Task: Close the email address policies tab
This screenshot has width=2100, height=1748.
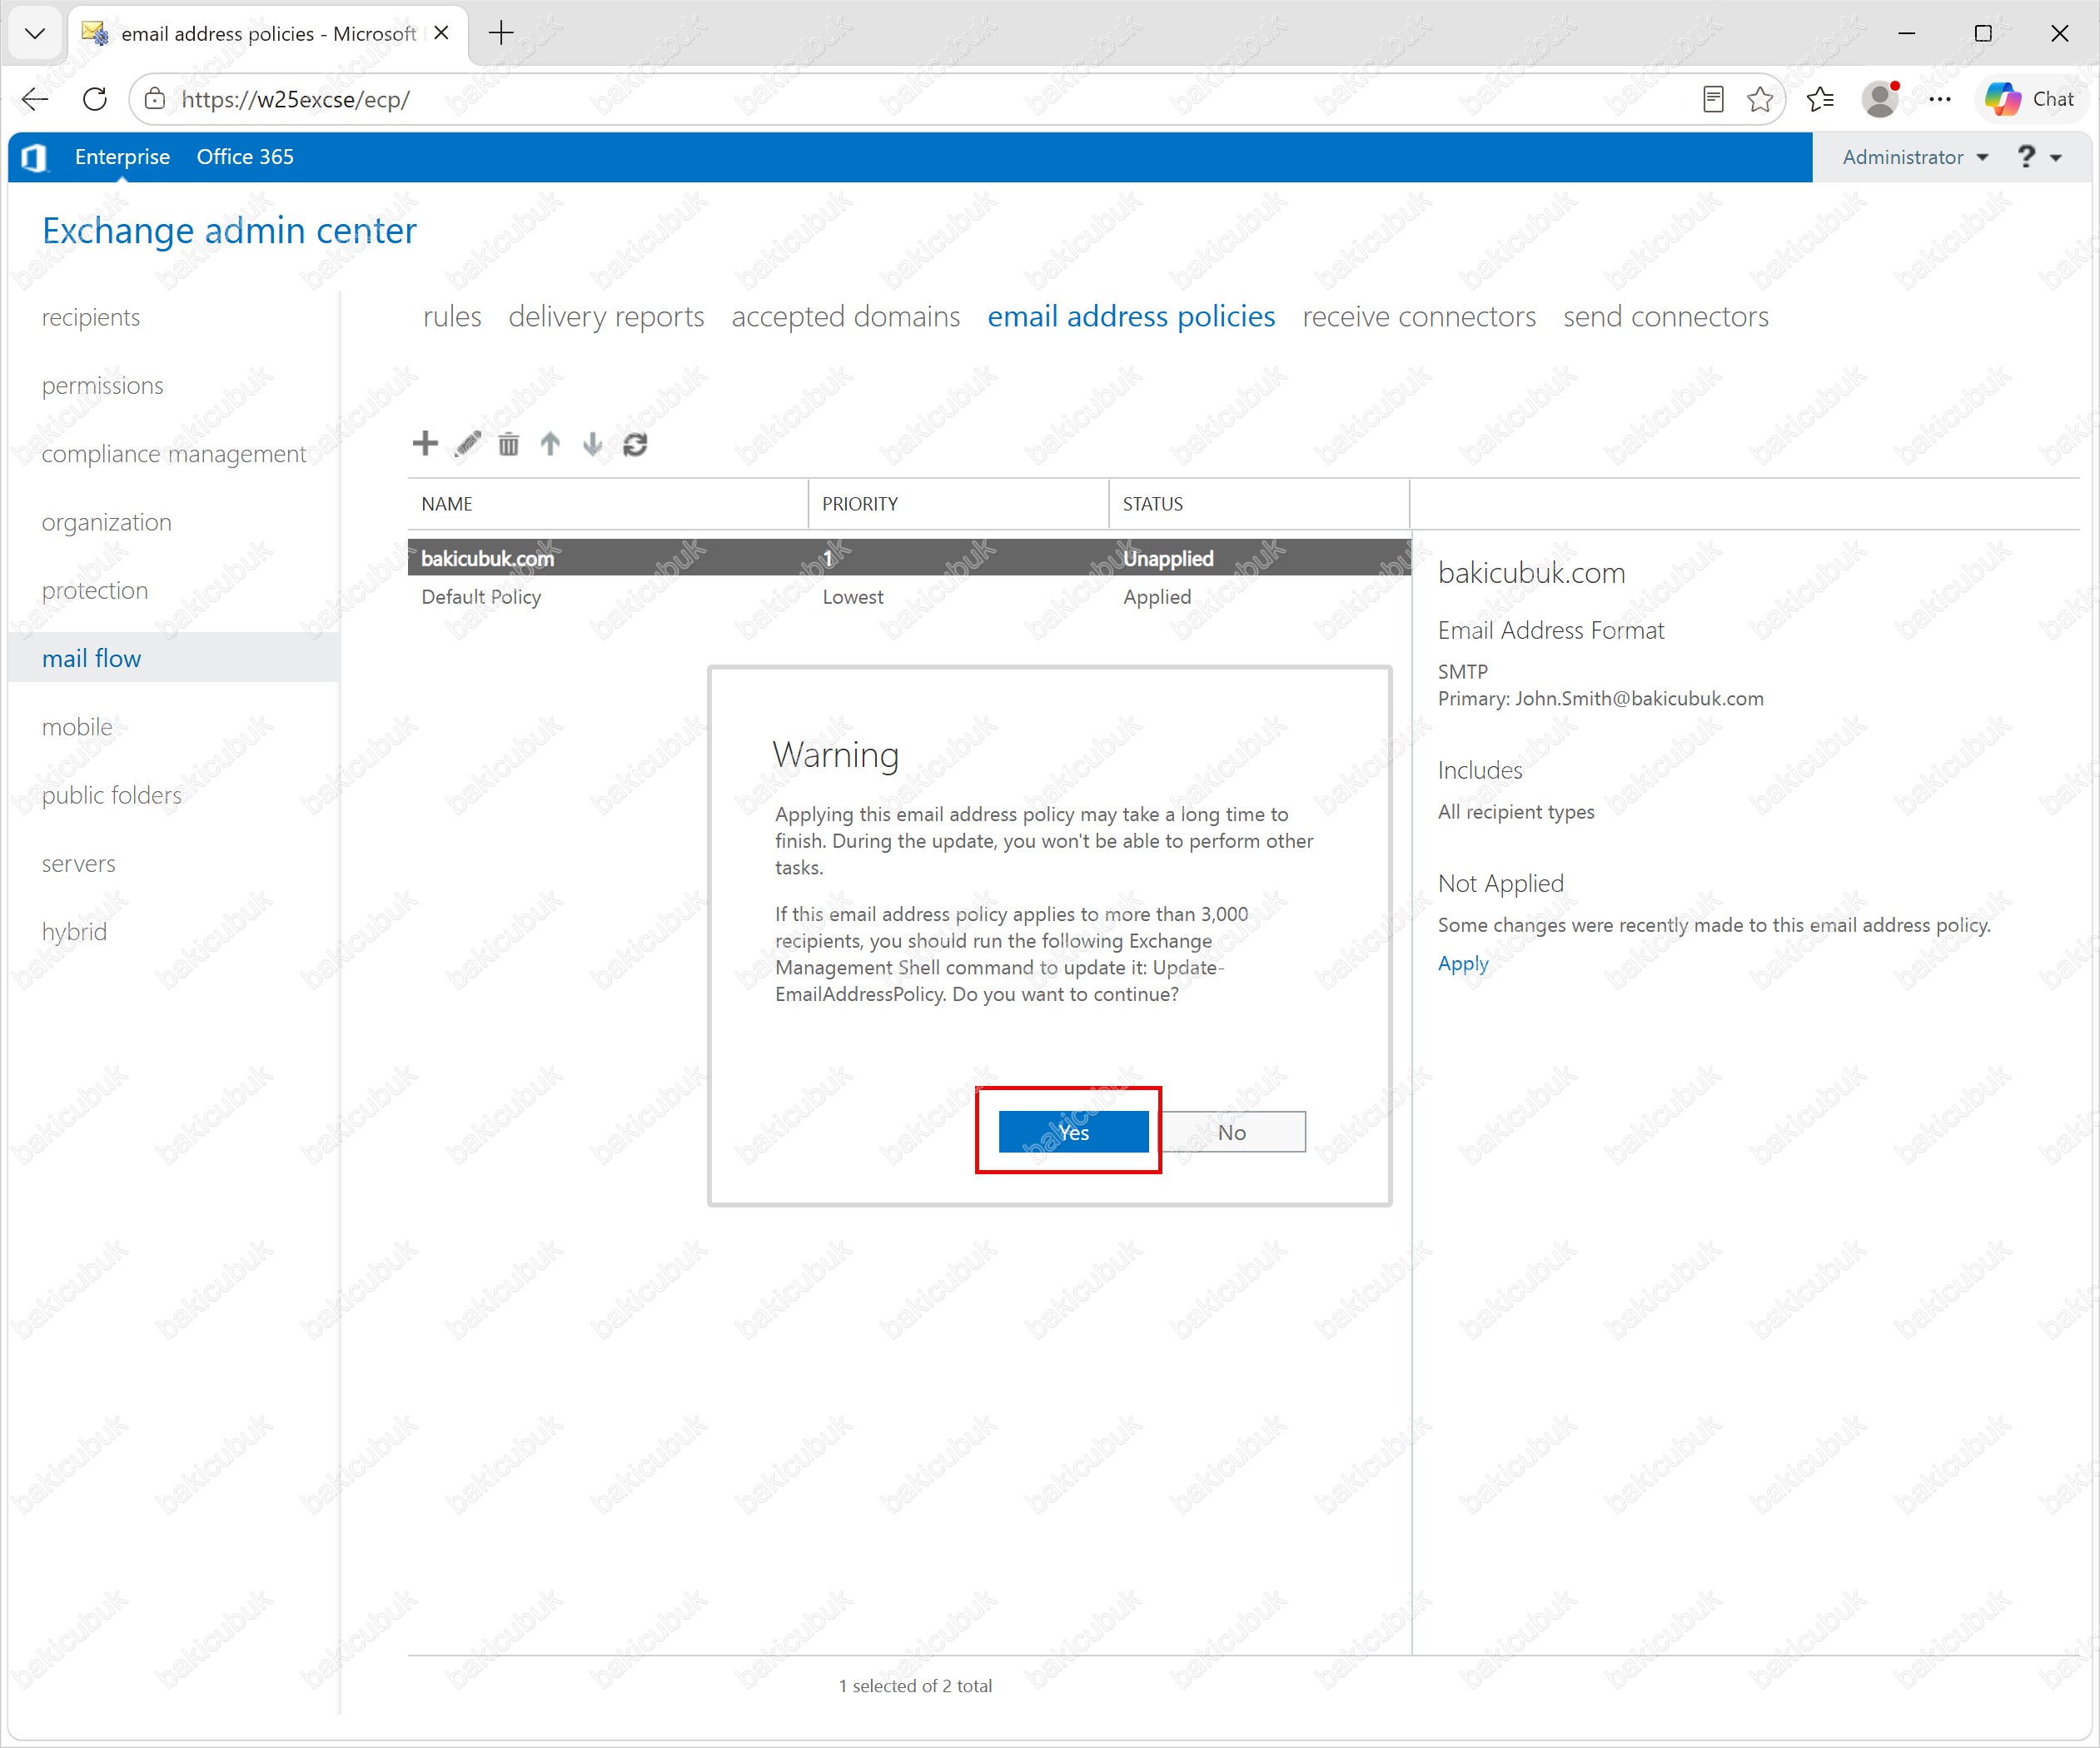Action: pyautogui.click(x=441, y=33)
